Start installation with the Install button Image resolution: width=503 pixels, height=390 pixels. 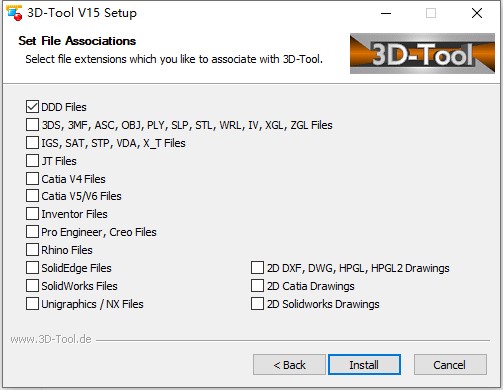364,365
